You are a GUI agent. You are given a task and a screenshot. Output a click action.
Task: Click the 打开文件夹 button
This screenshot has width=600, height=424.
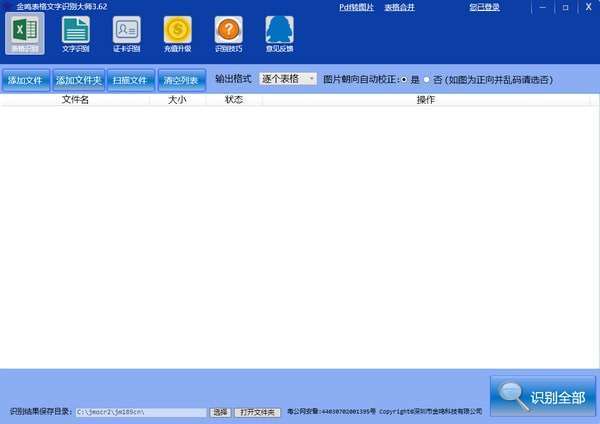[258, 412]
